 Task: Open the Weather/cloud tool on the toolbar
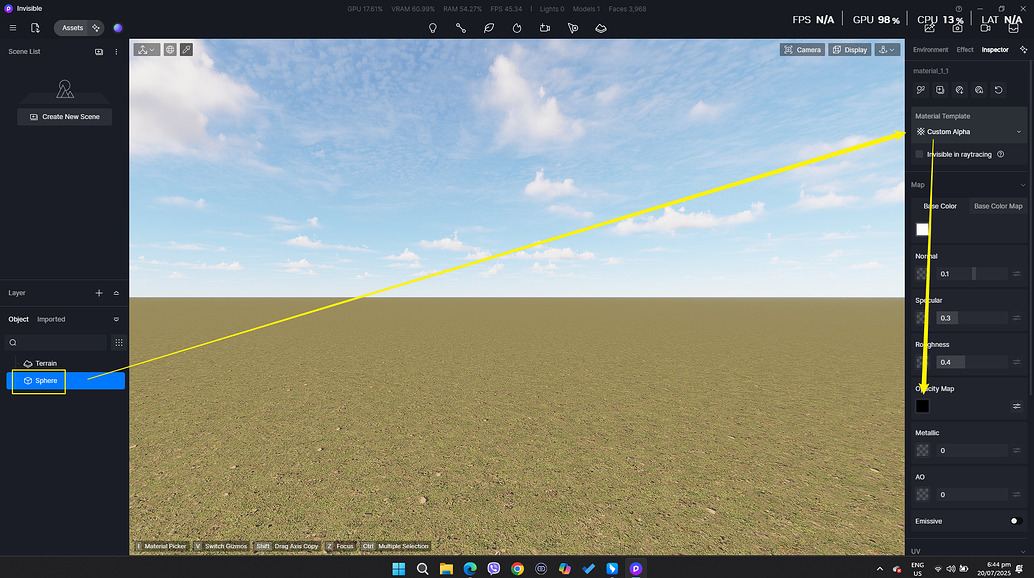tap(601, 28)
